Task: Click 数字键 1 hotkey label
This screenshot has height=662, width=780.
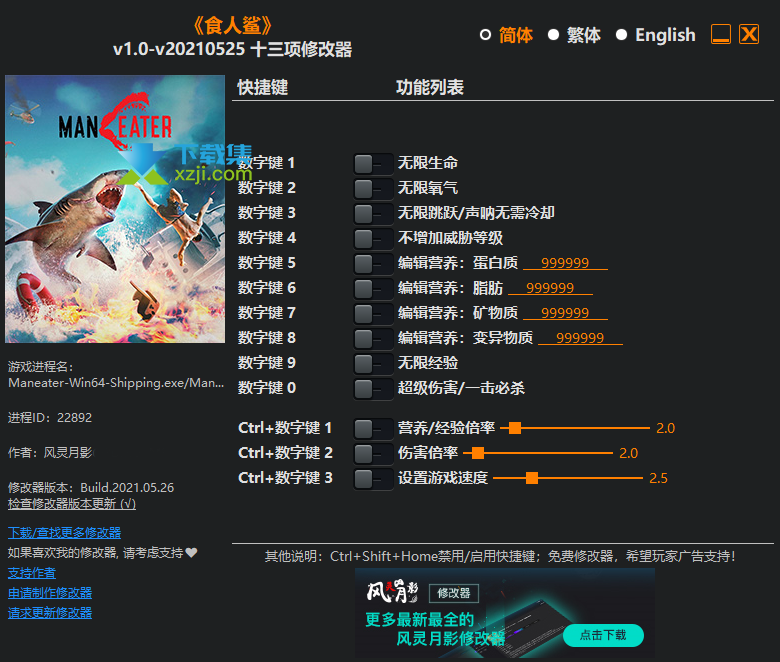Action: (x=267, y=163)
